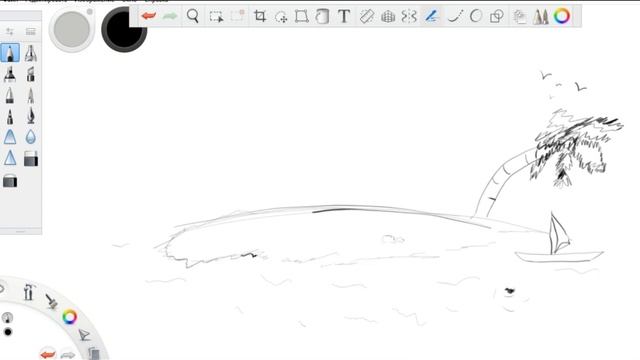Open Brush Properties sliders icon
The image size is (640, 360).
(10, 31)
